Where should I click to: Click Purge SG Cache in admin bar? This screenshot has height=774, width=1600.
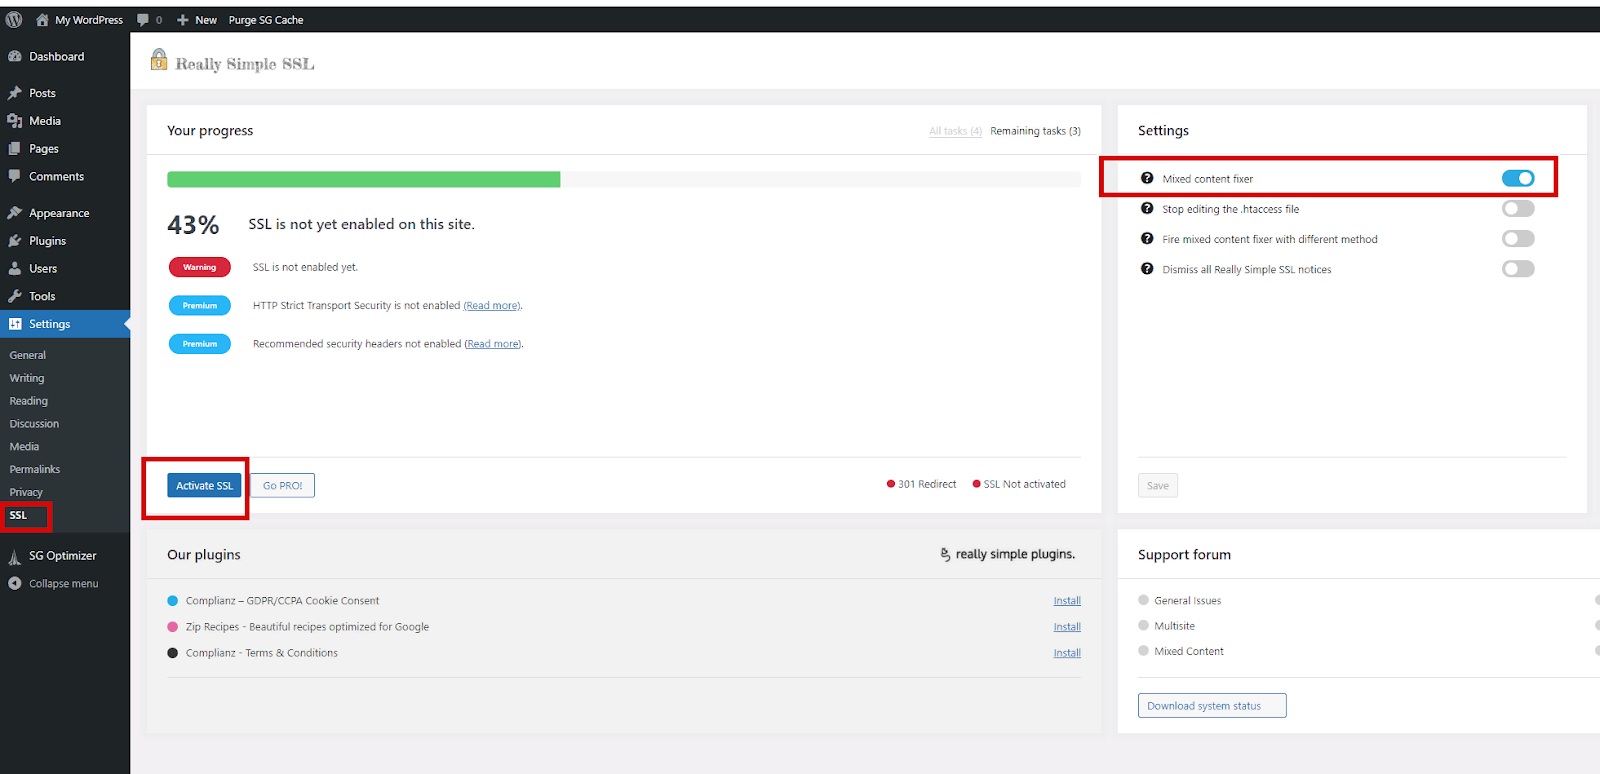point(266,20)
